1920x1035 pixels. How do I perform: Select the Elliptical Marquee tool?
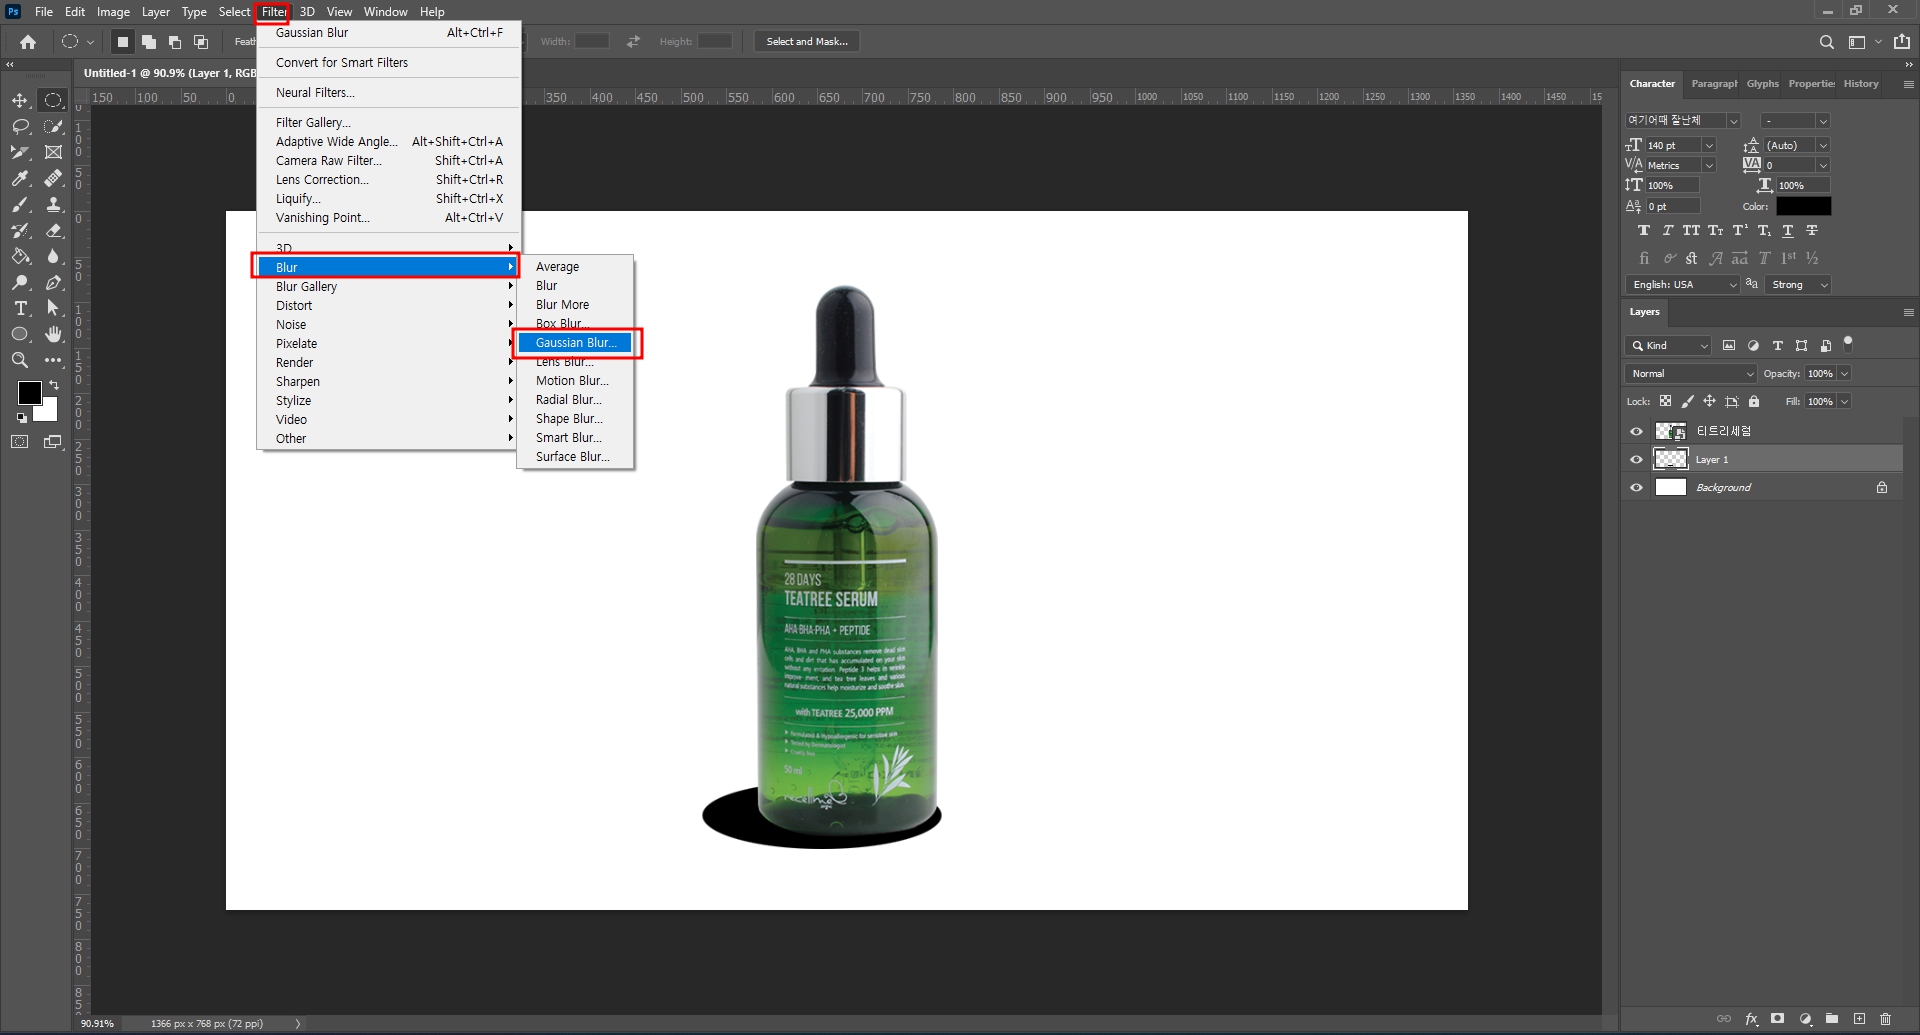pyautogui.click(x=53, y=100)
